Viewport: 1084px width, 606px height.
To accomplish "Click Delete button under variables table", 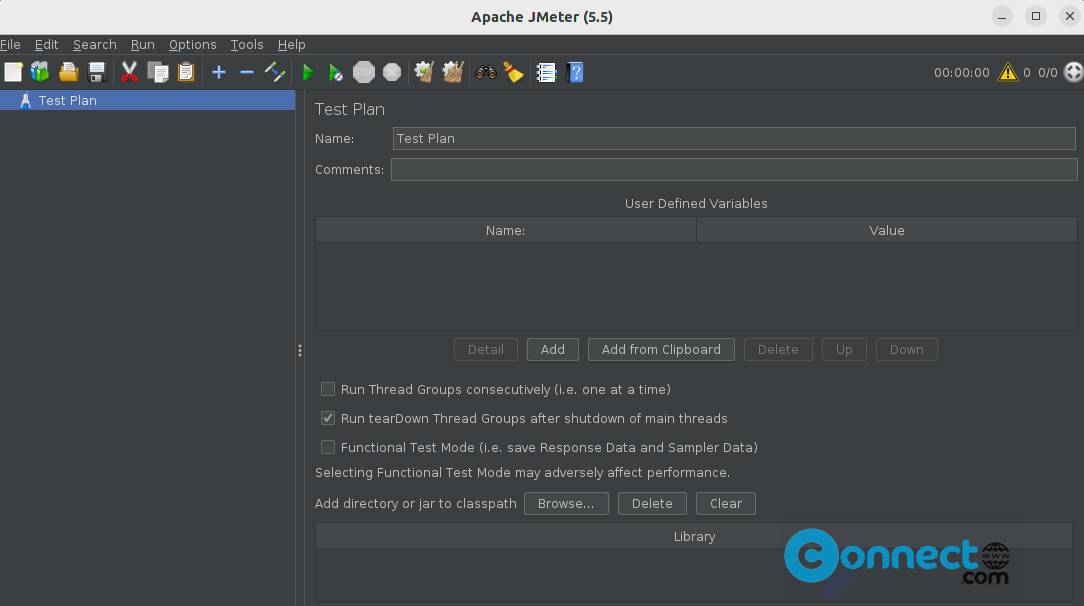I will (778, 350).
